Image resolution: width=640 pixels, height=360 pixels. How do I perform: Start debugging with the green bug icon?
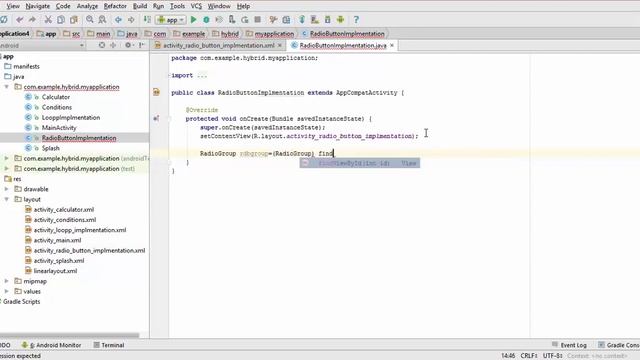click(x=206, y=20)
